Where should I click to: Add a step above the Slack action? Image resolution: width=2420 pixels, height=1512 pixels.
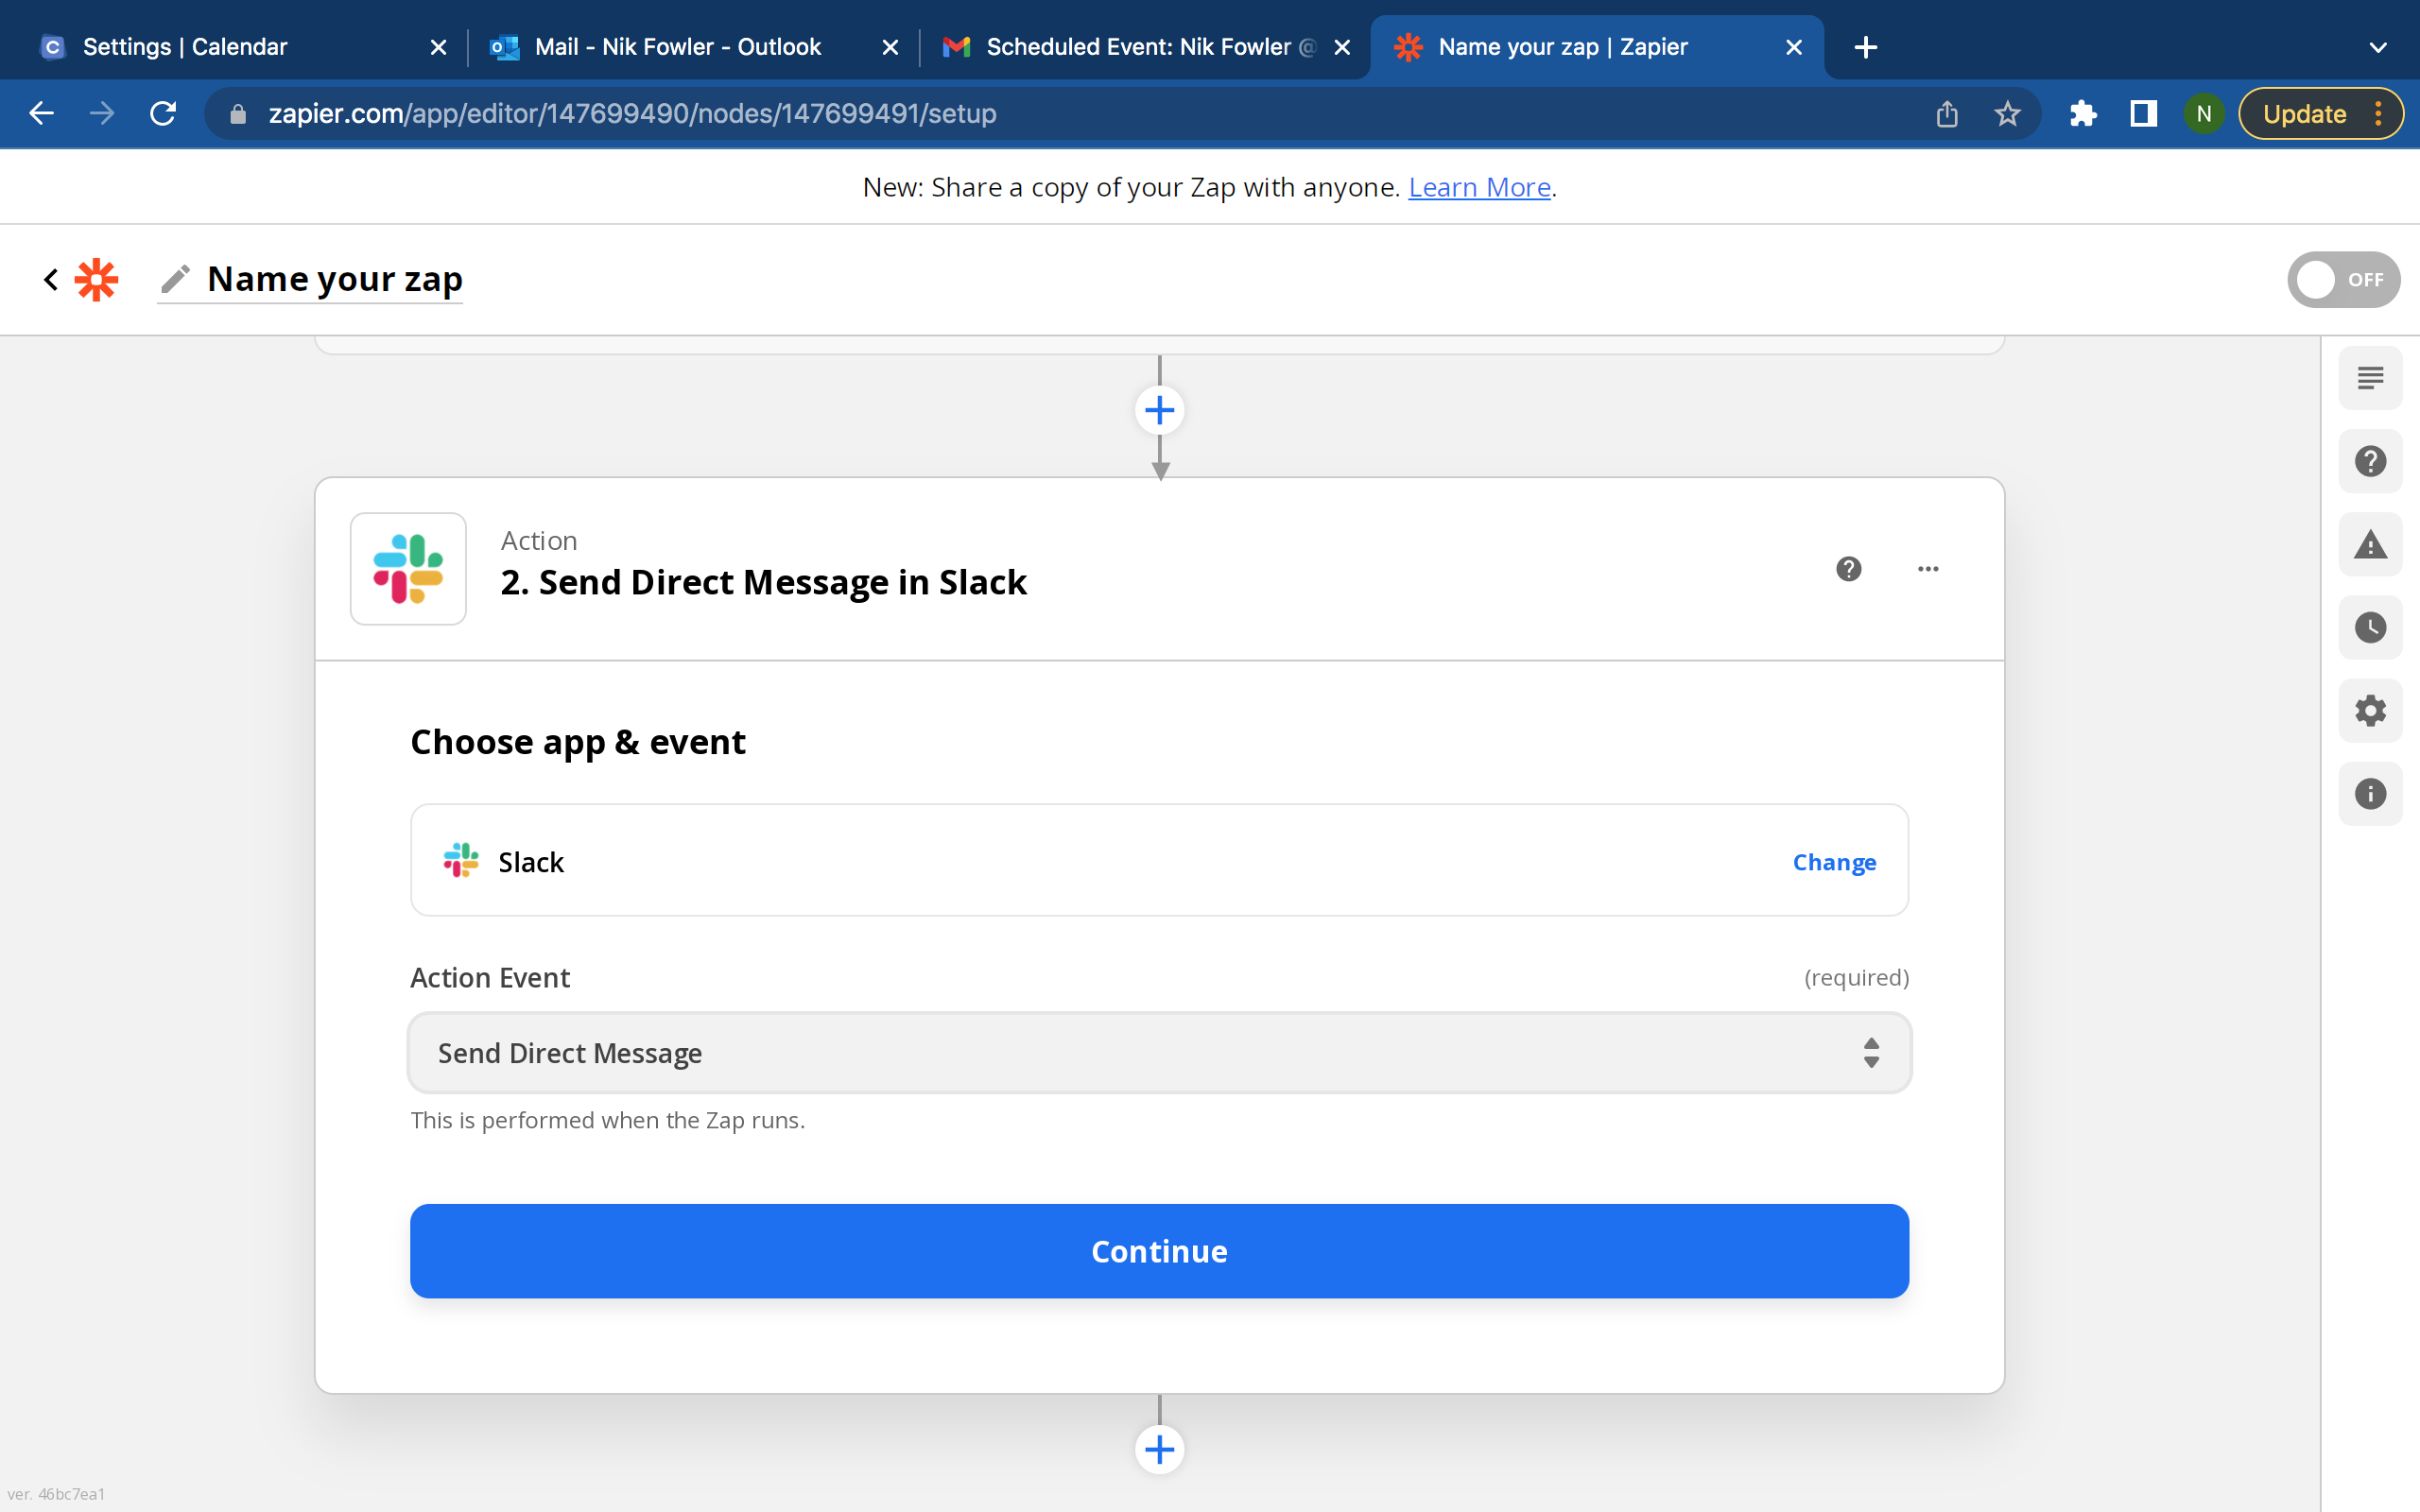[1159, 410]
